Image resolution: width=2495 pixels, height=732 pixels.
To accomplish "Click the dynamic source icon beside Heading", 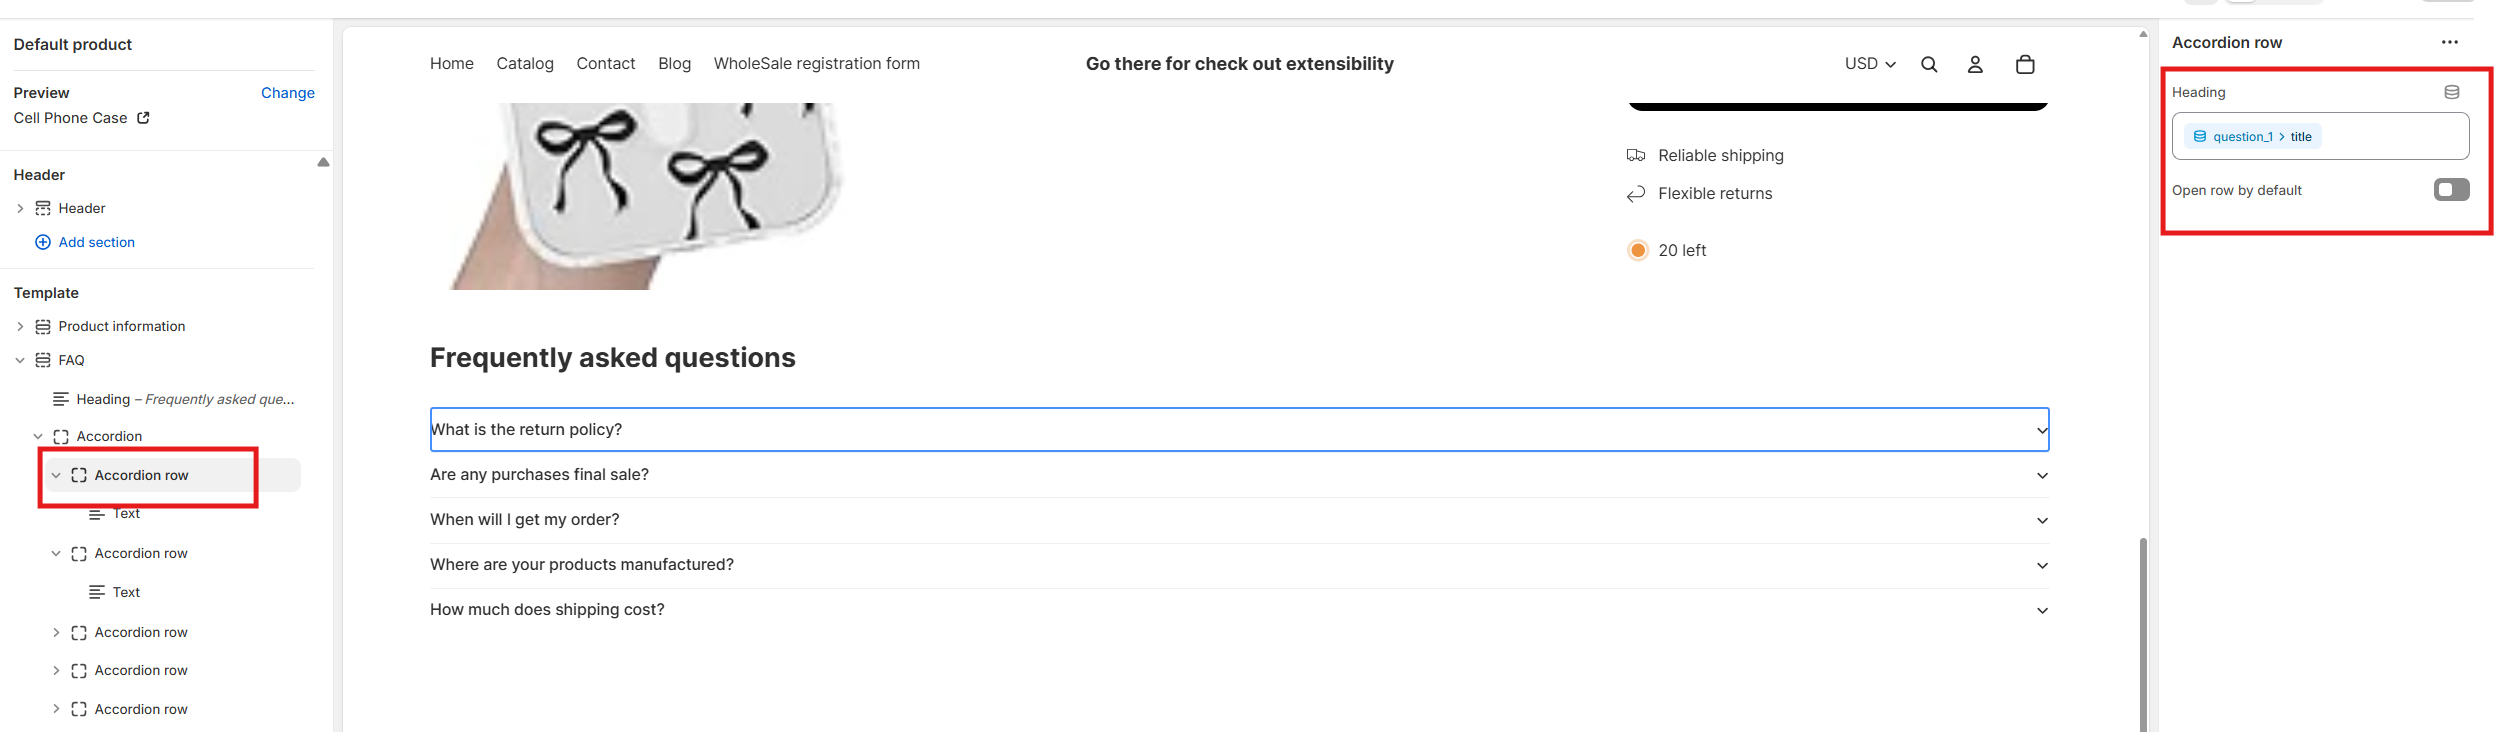I will point(2451,92).
